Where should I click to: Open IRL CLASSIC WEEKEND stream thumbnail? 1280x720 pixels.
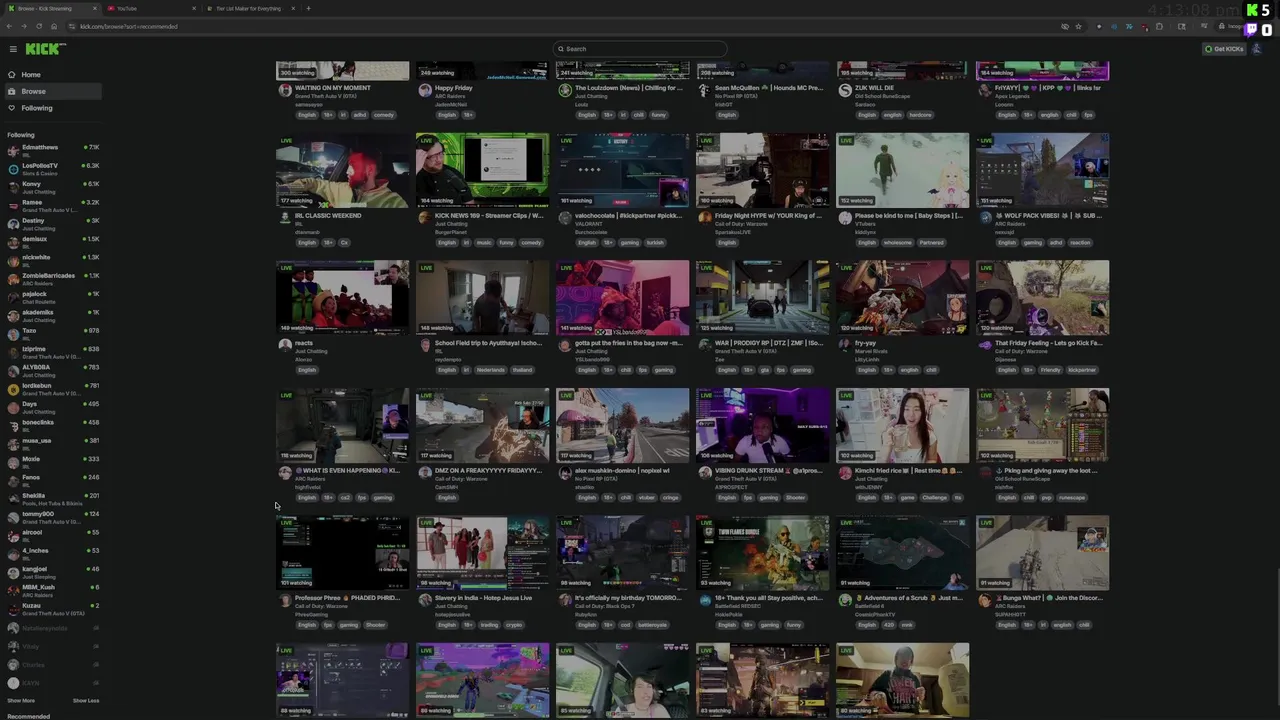[343, 170]
